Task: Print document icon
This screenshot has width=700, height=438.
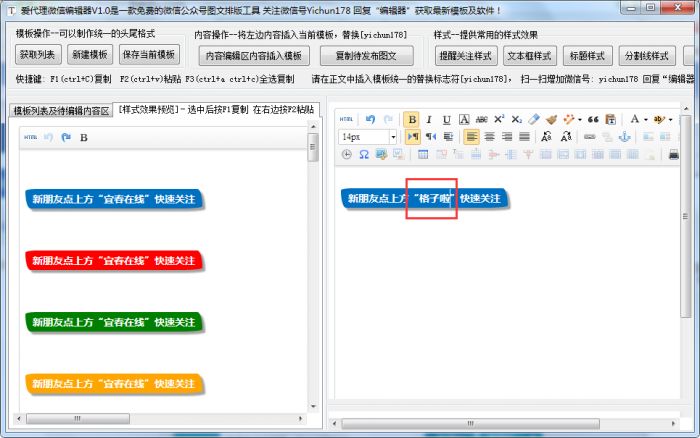Action: pos(674,154)
